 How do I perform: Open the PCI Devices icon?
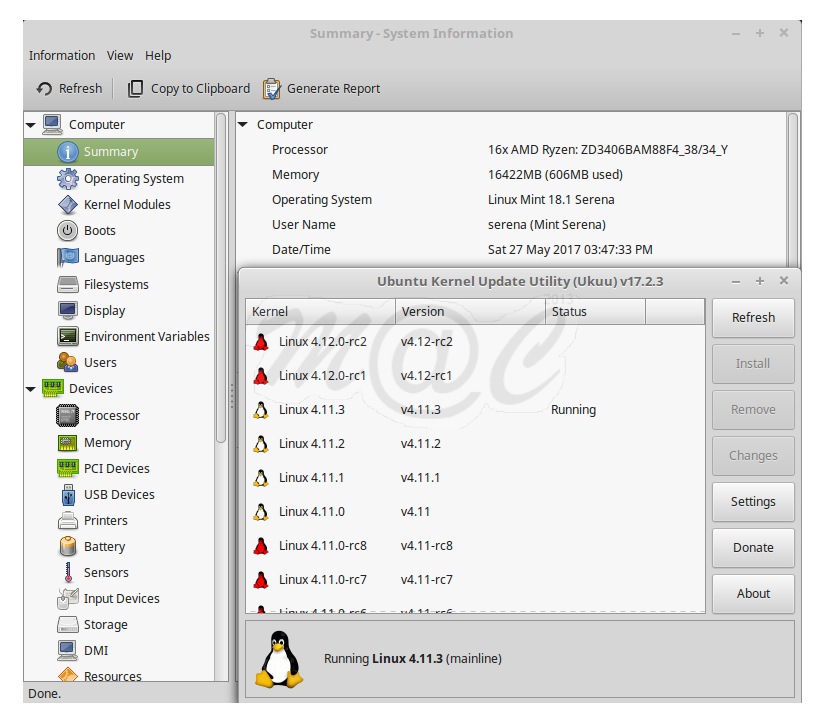[x=67, y=468]
